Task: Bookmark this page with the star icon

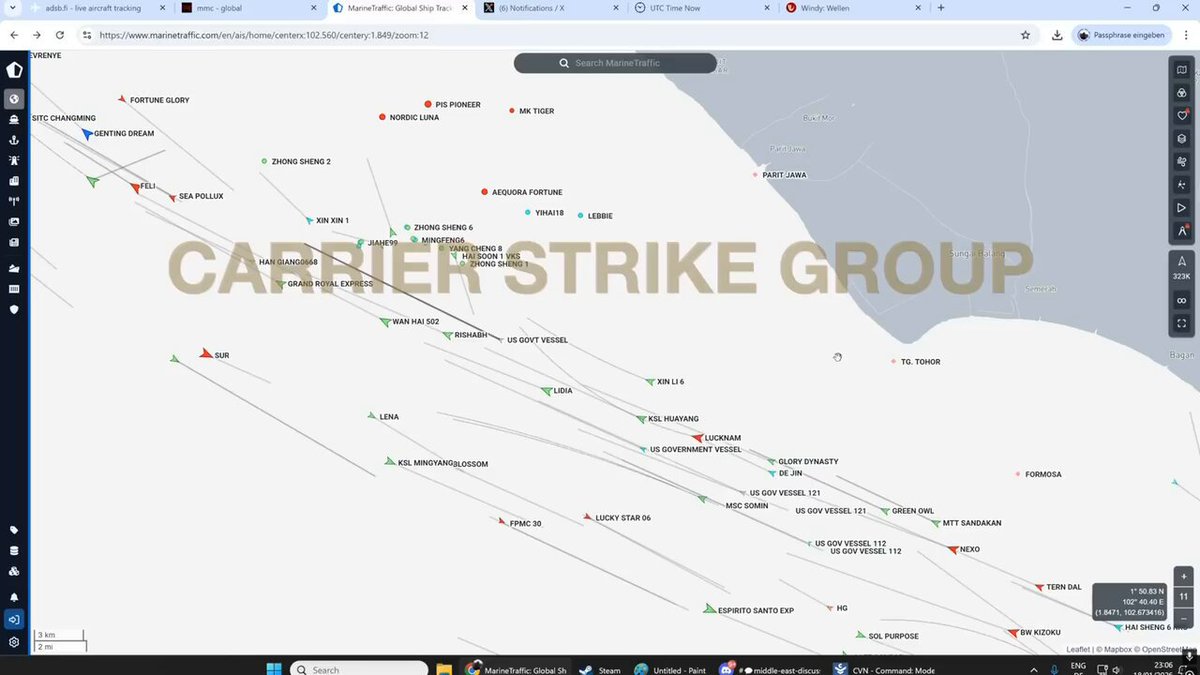Action: (1025, 35)
